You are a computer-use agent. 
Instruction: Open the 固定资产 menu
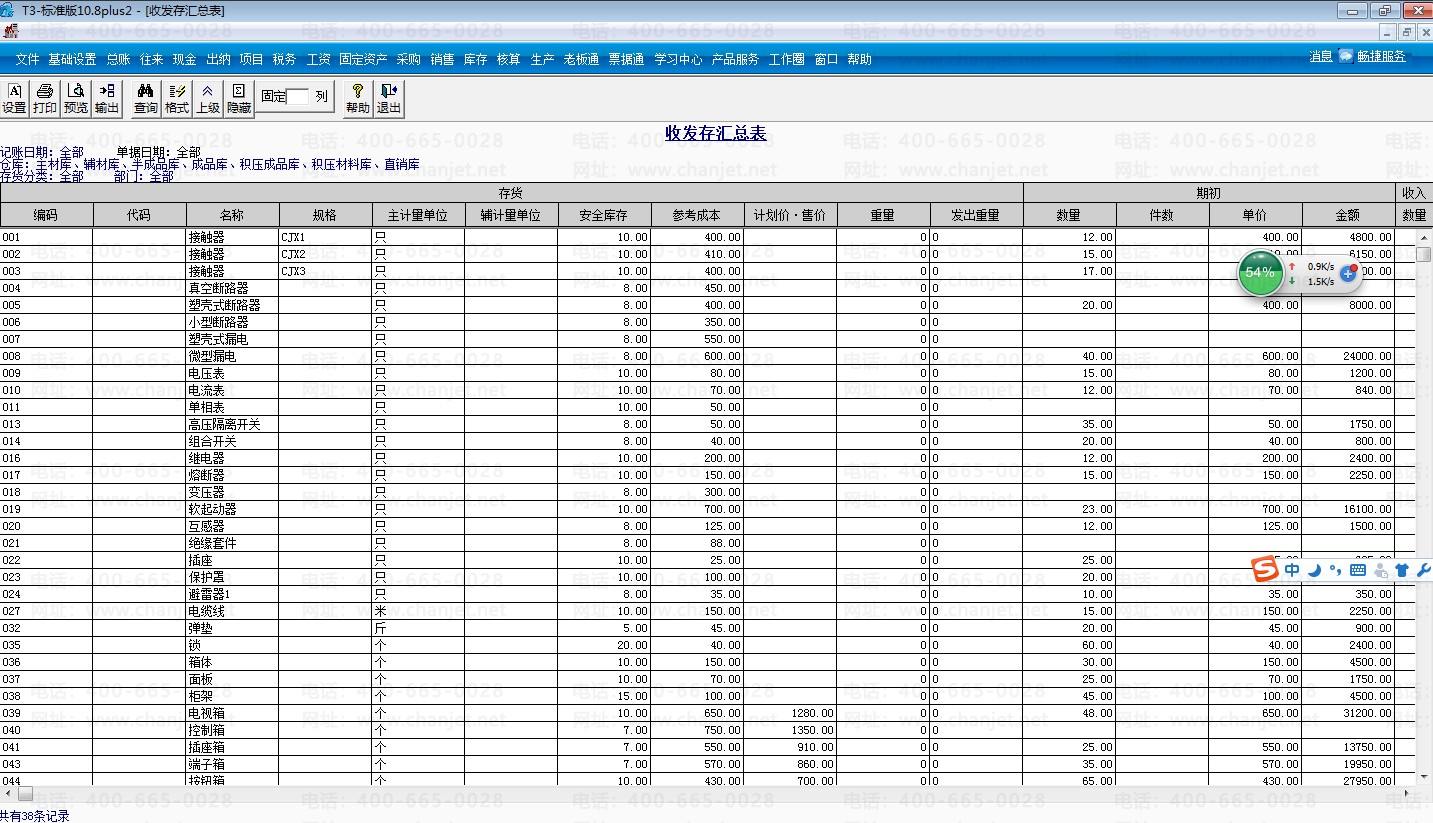point(363,59)
